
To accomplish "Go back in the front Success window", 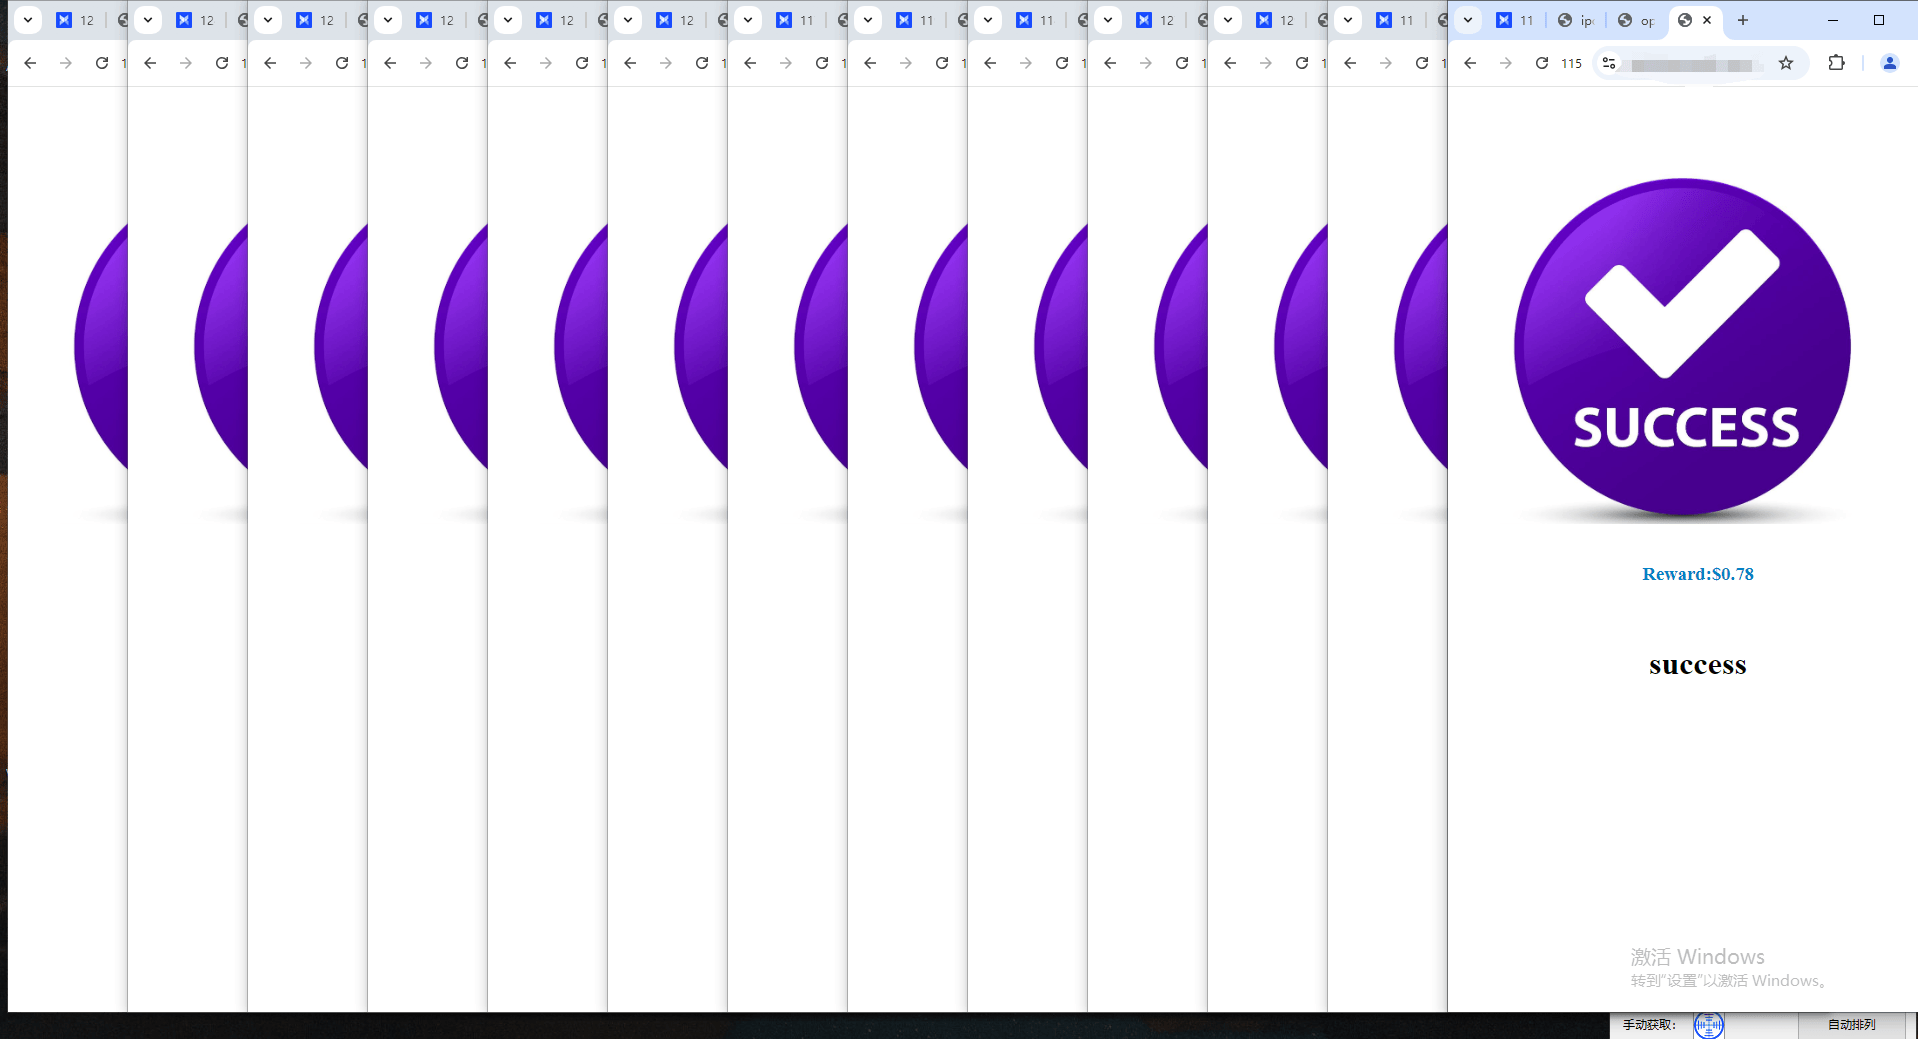I will pos(1470,63).
